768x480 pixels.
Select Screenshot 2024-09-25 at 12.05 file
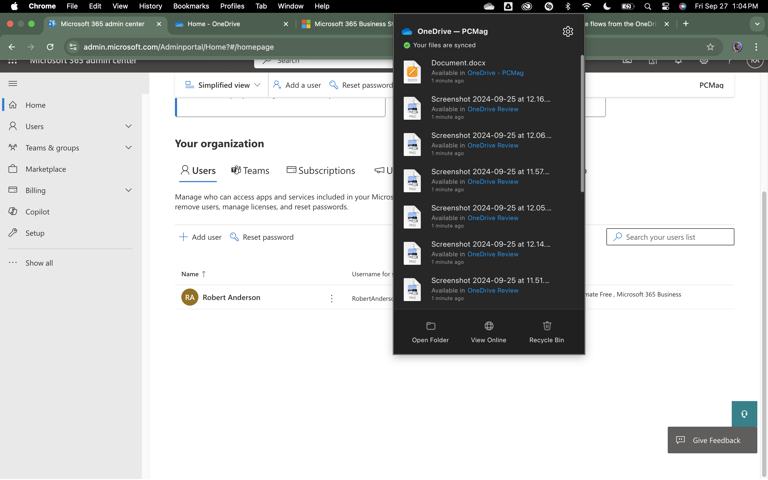[488, 216]
